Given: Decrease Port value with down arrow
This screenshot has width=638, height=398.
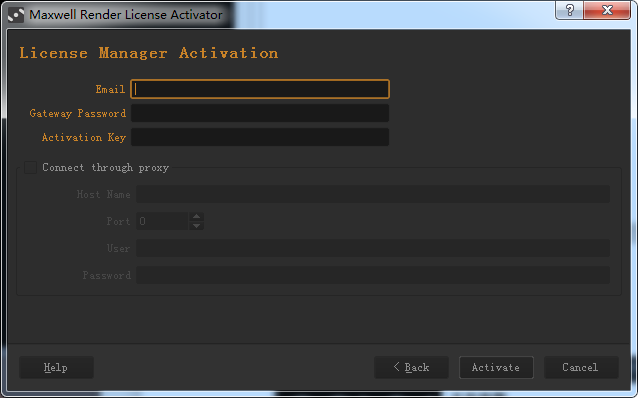Looking at the screenshot, I should [x=197, y=225].
